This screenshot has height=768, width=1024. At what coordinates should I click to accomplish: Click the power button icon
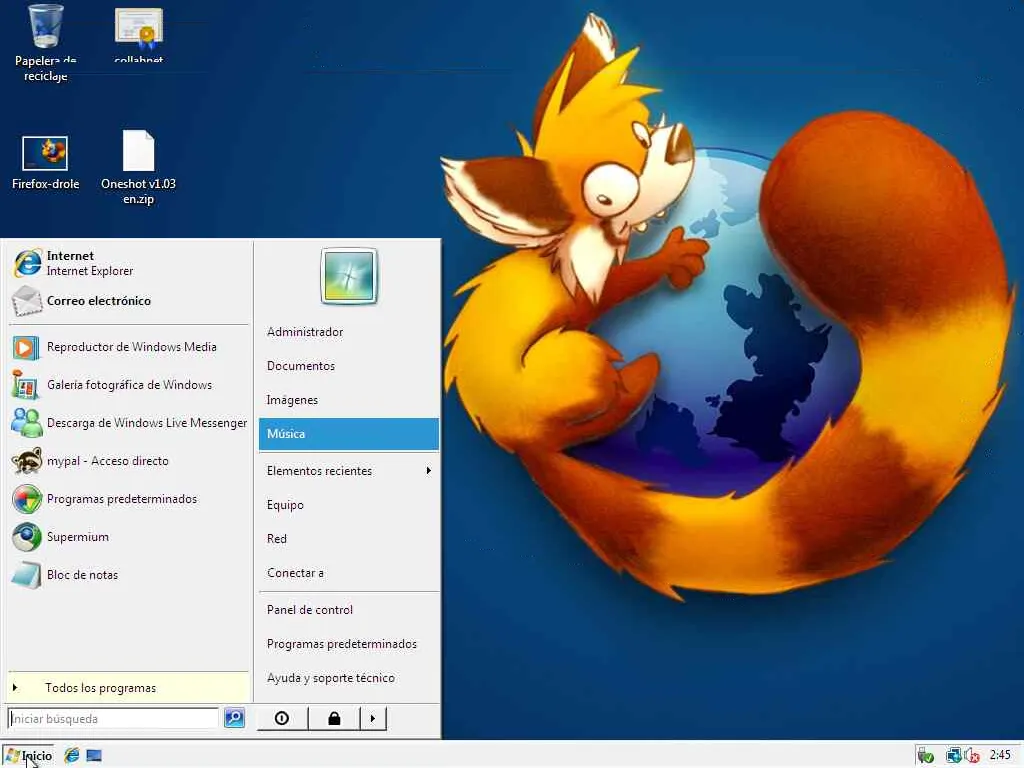[281, 718]
